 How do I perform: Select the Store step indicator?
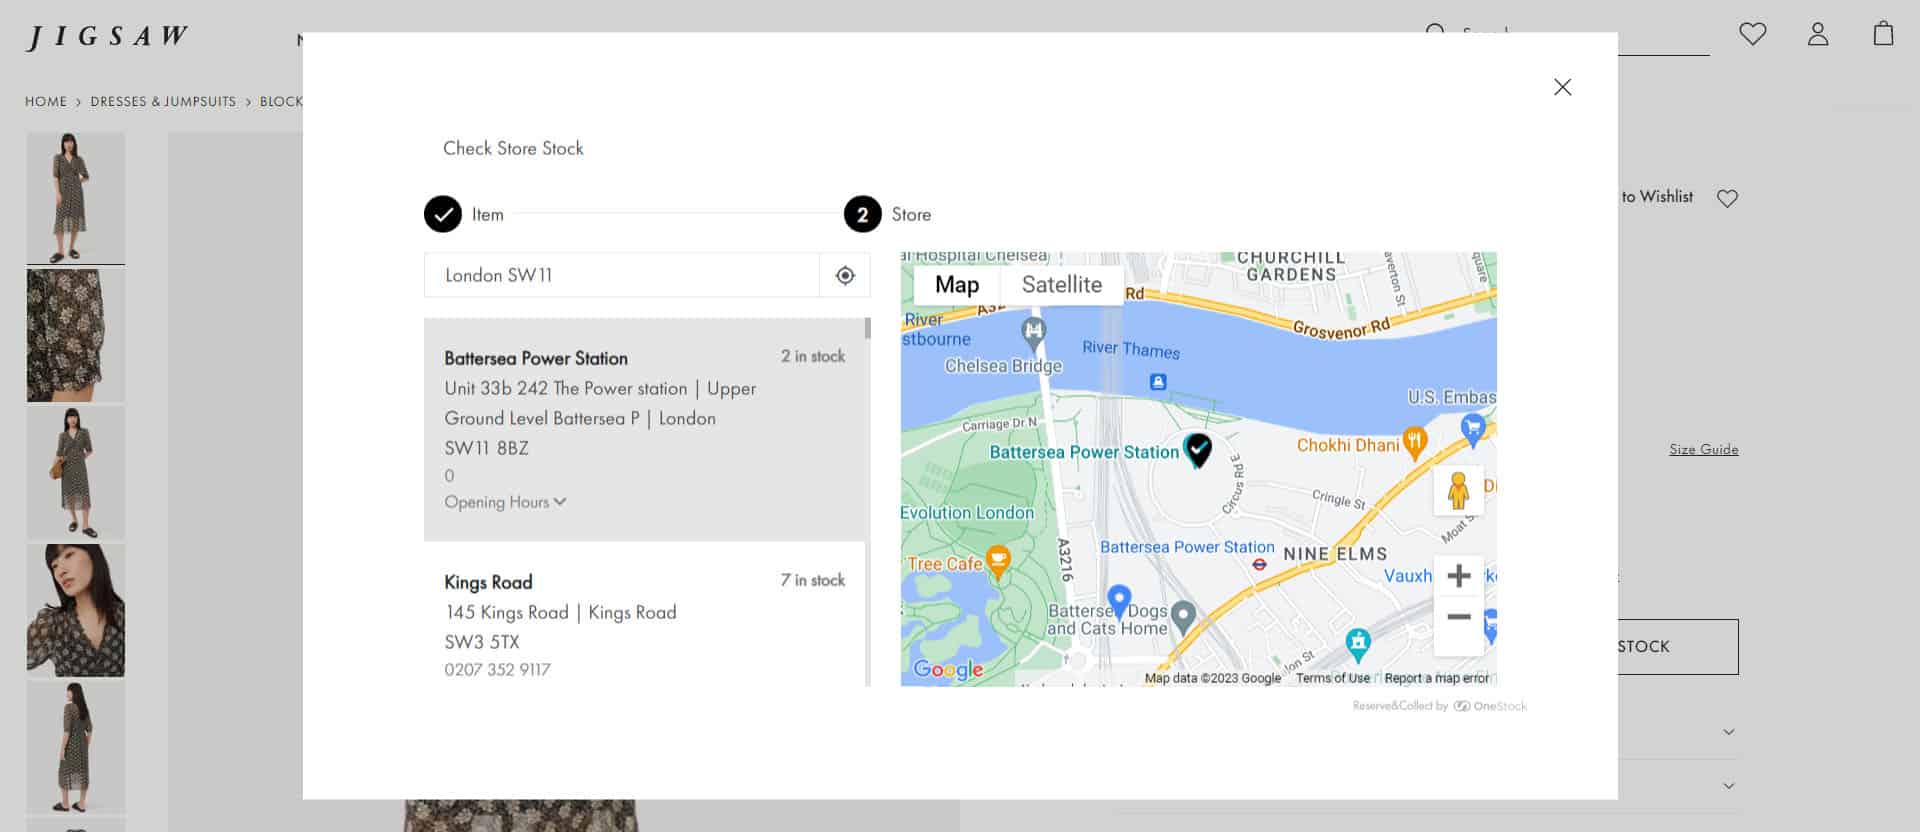click(x=862, y=214)
